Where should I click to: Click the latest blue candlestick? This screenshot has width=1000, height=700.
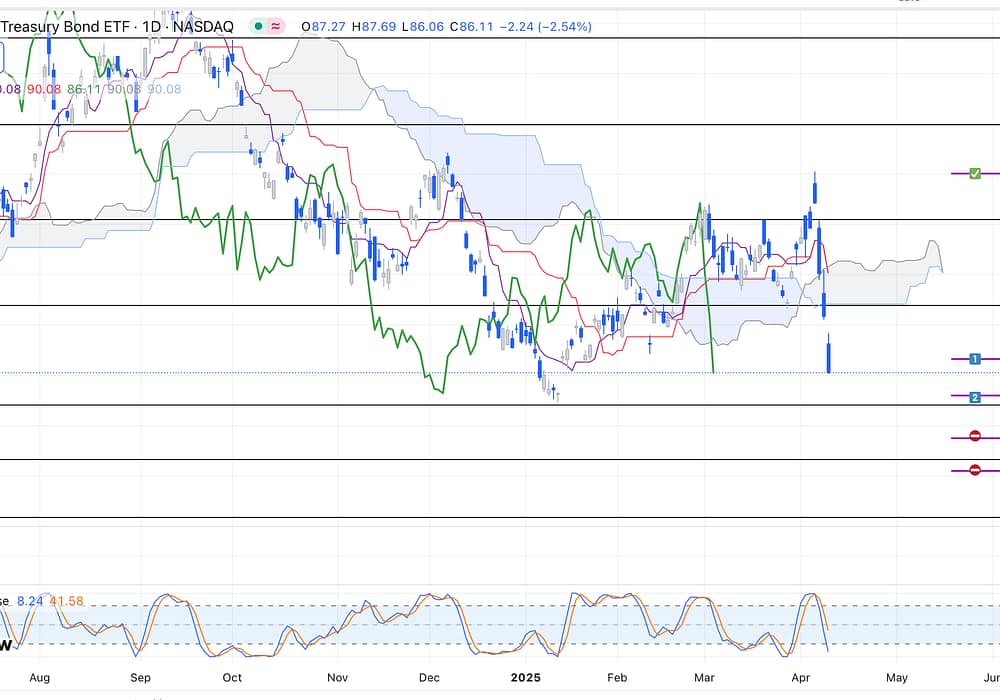click(830, 357)
